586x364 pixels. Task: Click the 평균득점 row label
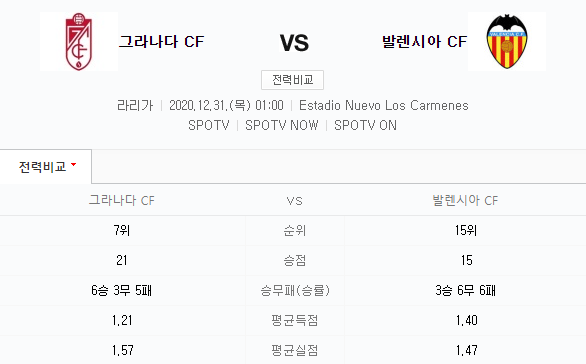point(295,320)
